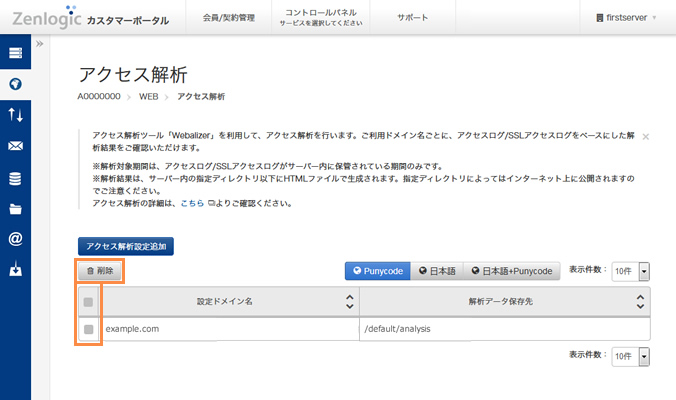This screenshot has width=676, height=400.
Task: Go to A0000000 breadcrumb
Action: click(x=99, y=97)
